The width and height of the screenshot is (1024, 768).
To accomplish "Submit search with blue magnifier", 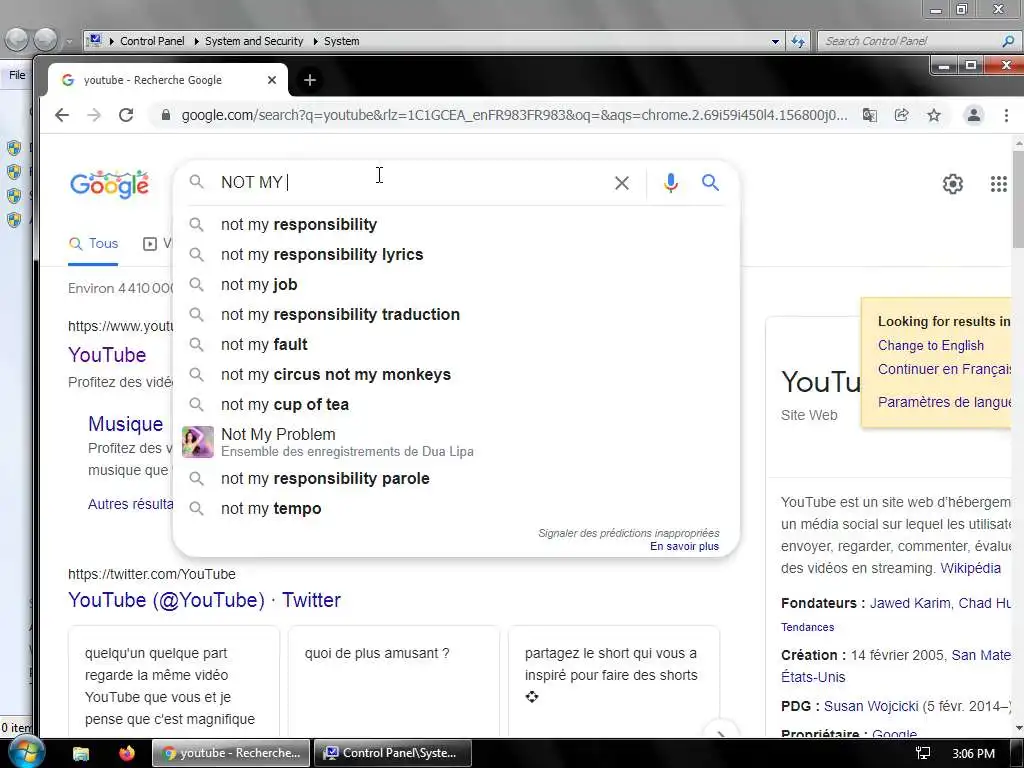I will [x=711, y=182].
